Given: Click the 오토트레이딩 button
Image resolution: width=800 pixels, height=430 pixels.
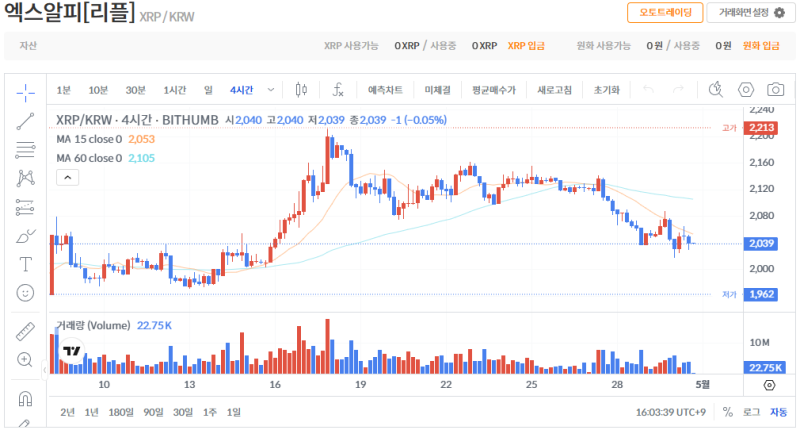Looking at the screenshot, I should click(x=665, y=12).
